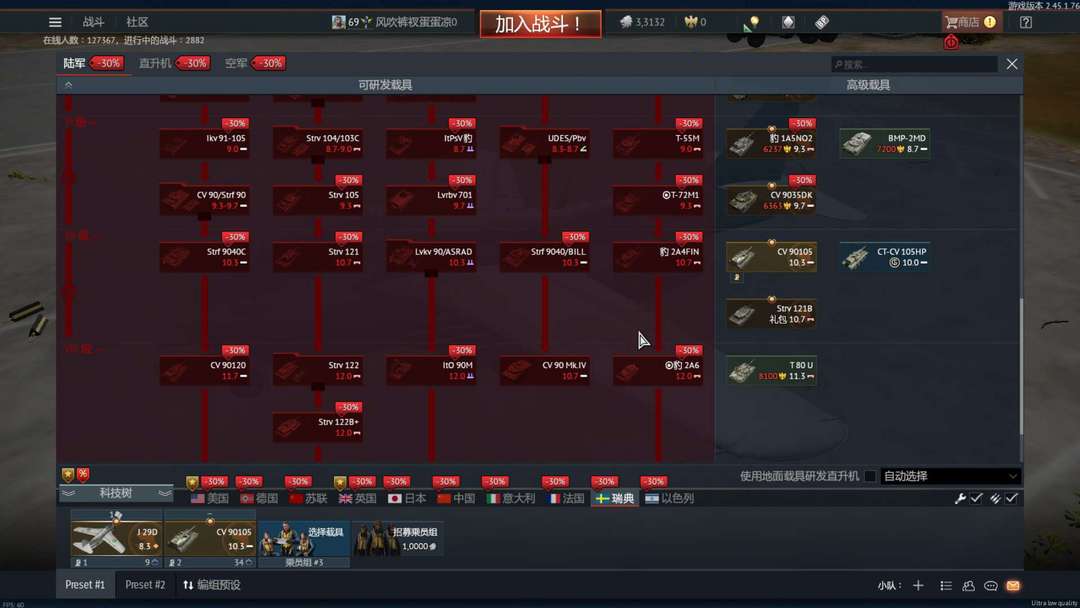
Task: Add a squad member with plus icon
Action: coord(918,585)
